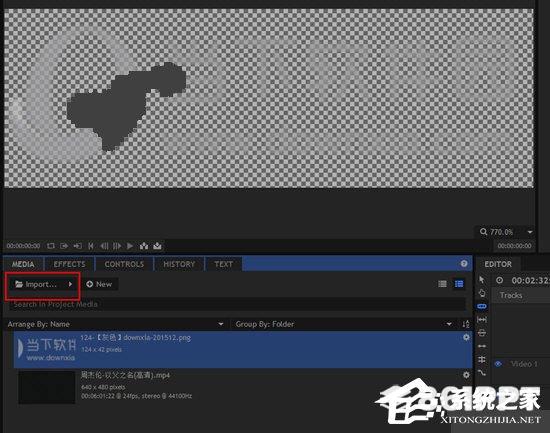Switch to the EFFECTS tab
Viewport: 550px width, 433px height.
tap(69, 264)
